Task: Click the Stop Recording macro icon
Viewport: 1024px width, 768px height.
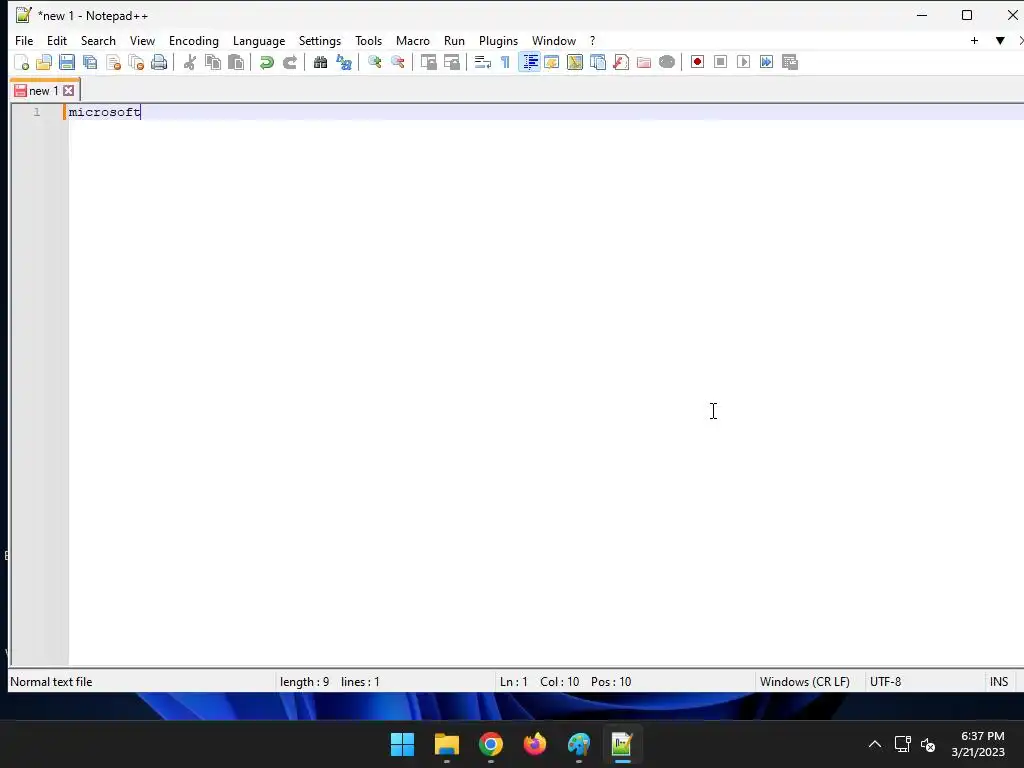Action: (x=720, y=62)
